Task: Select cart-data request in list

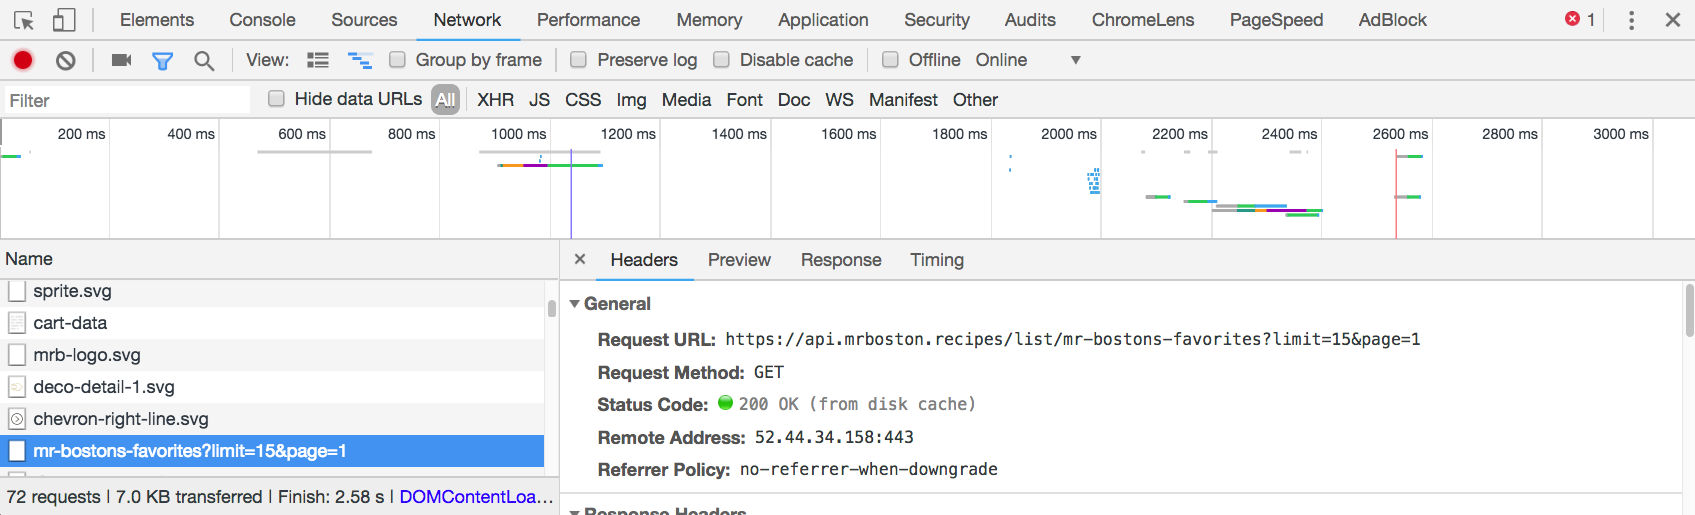Action: point(70,323)
